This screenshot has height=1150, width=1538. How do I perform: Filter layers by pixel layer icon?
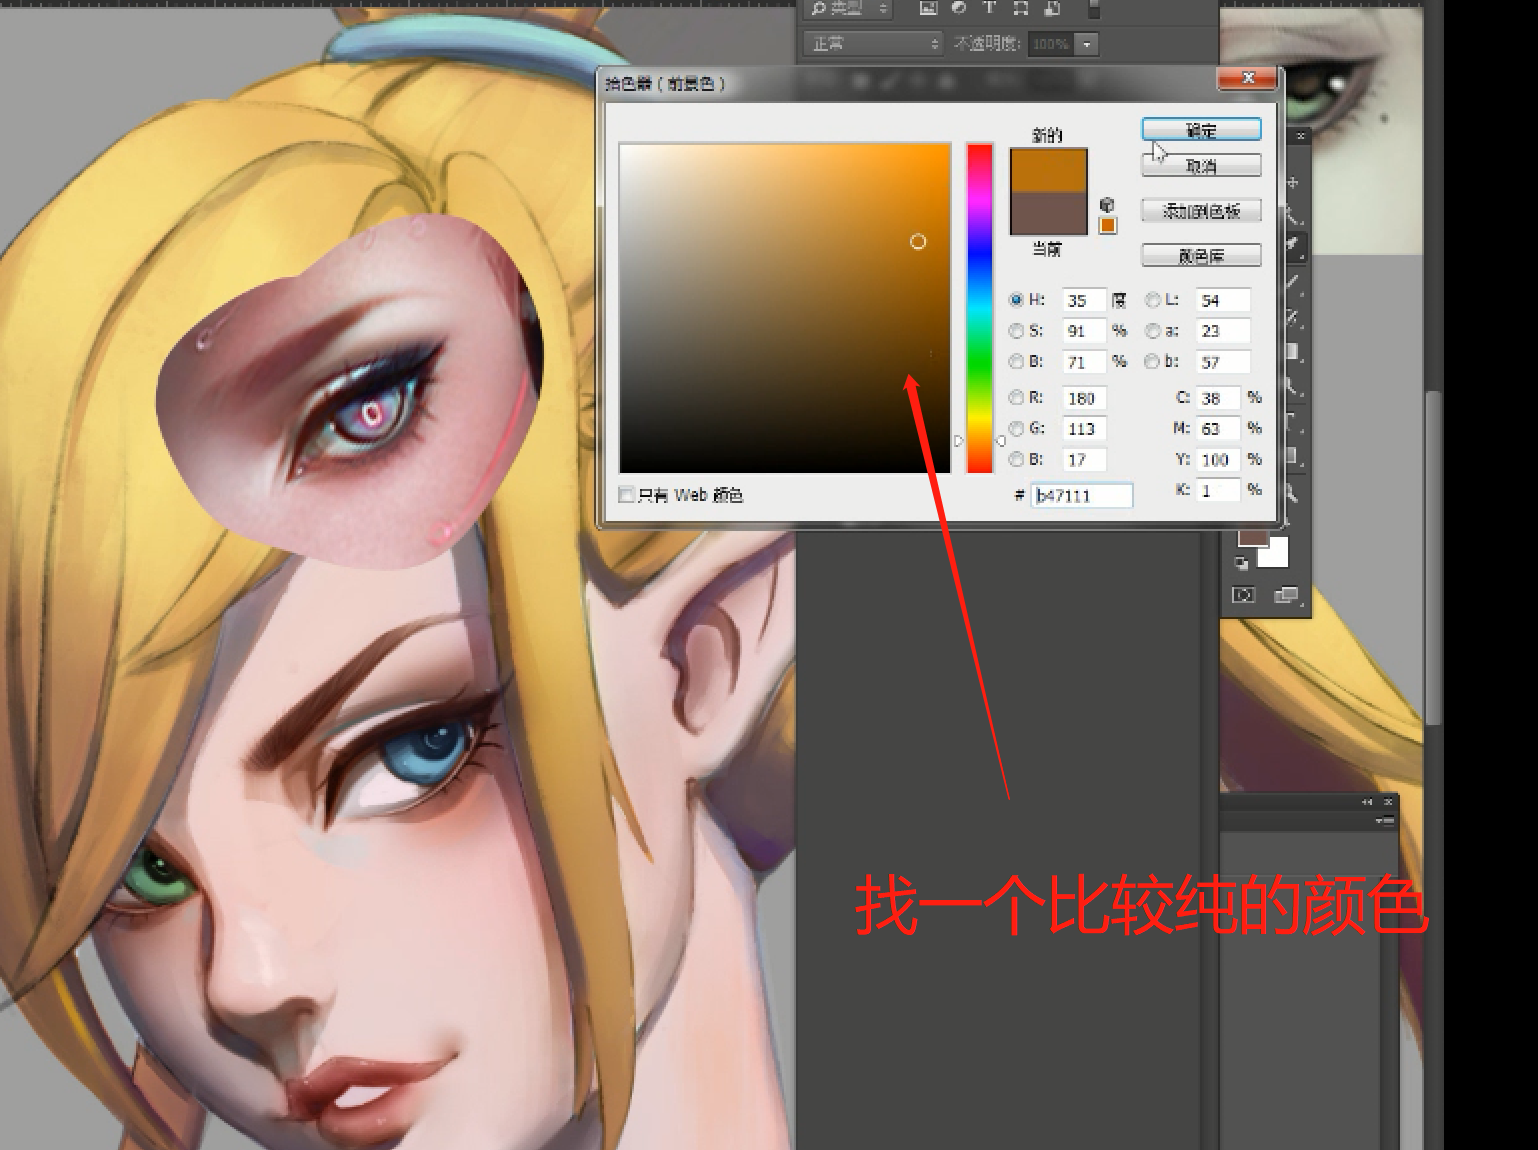[928, 9]
